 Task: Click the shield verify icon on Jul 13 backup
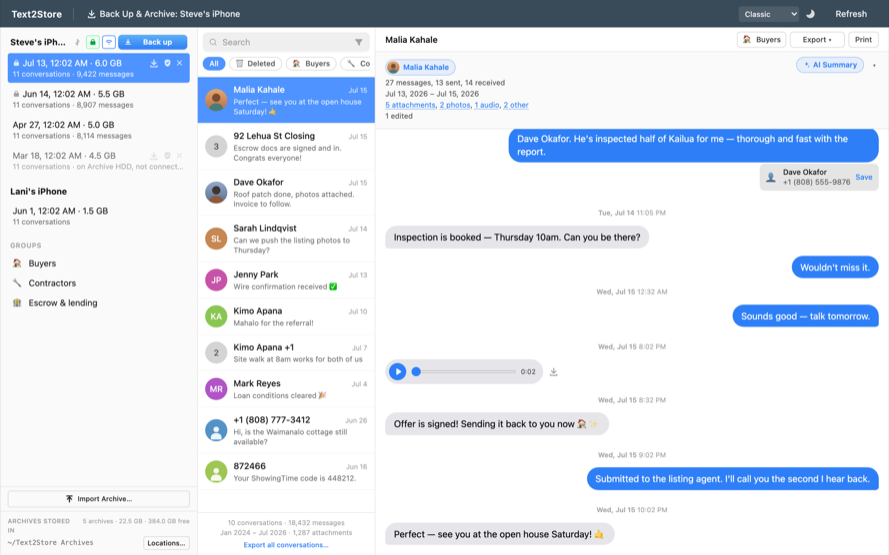(x=167, y=63)
